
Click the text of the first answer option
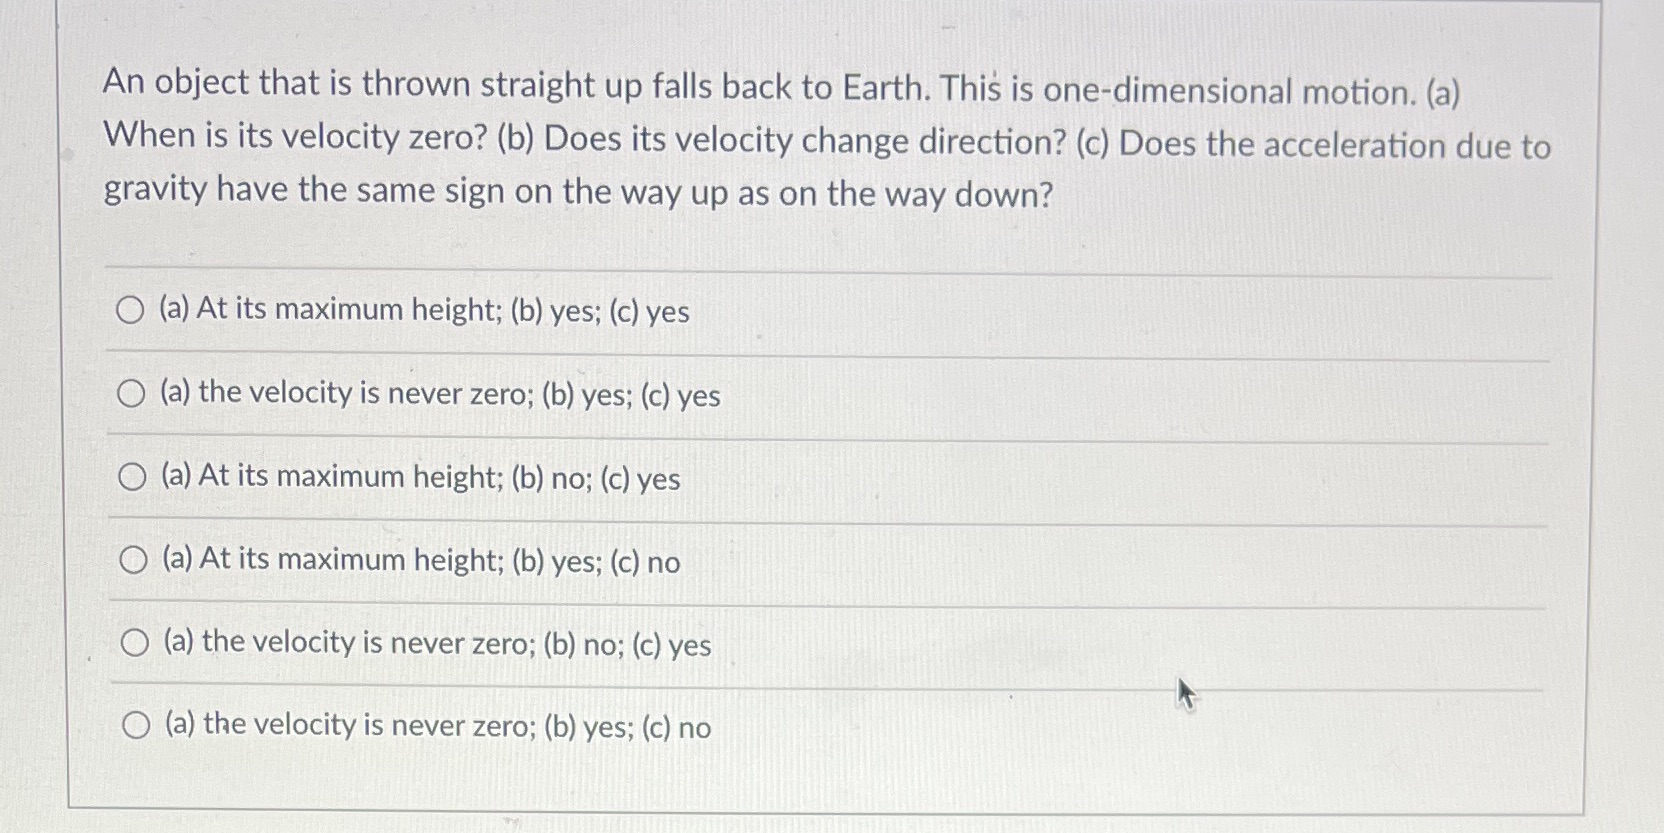click(422, 312)
